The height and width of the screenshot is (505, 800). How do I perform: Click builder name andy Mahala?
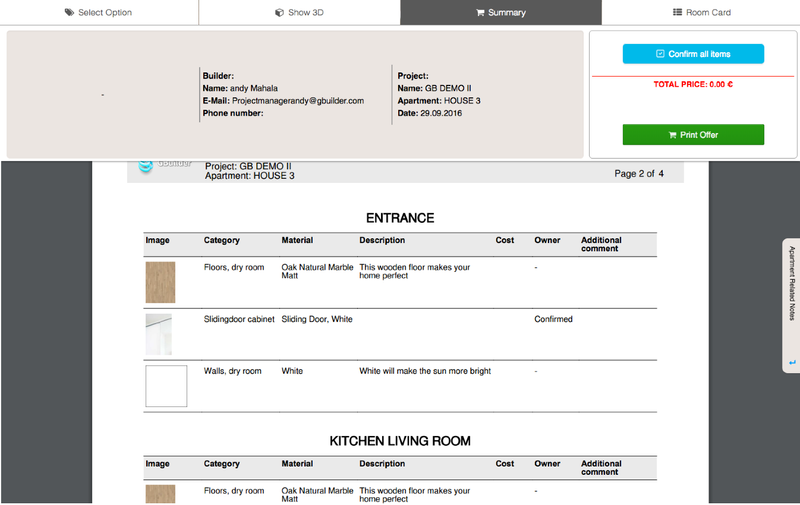pos(254,88)
